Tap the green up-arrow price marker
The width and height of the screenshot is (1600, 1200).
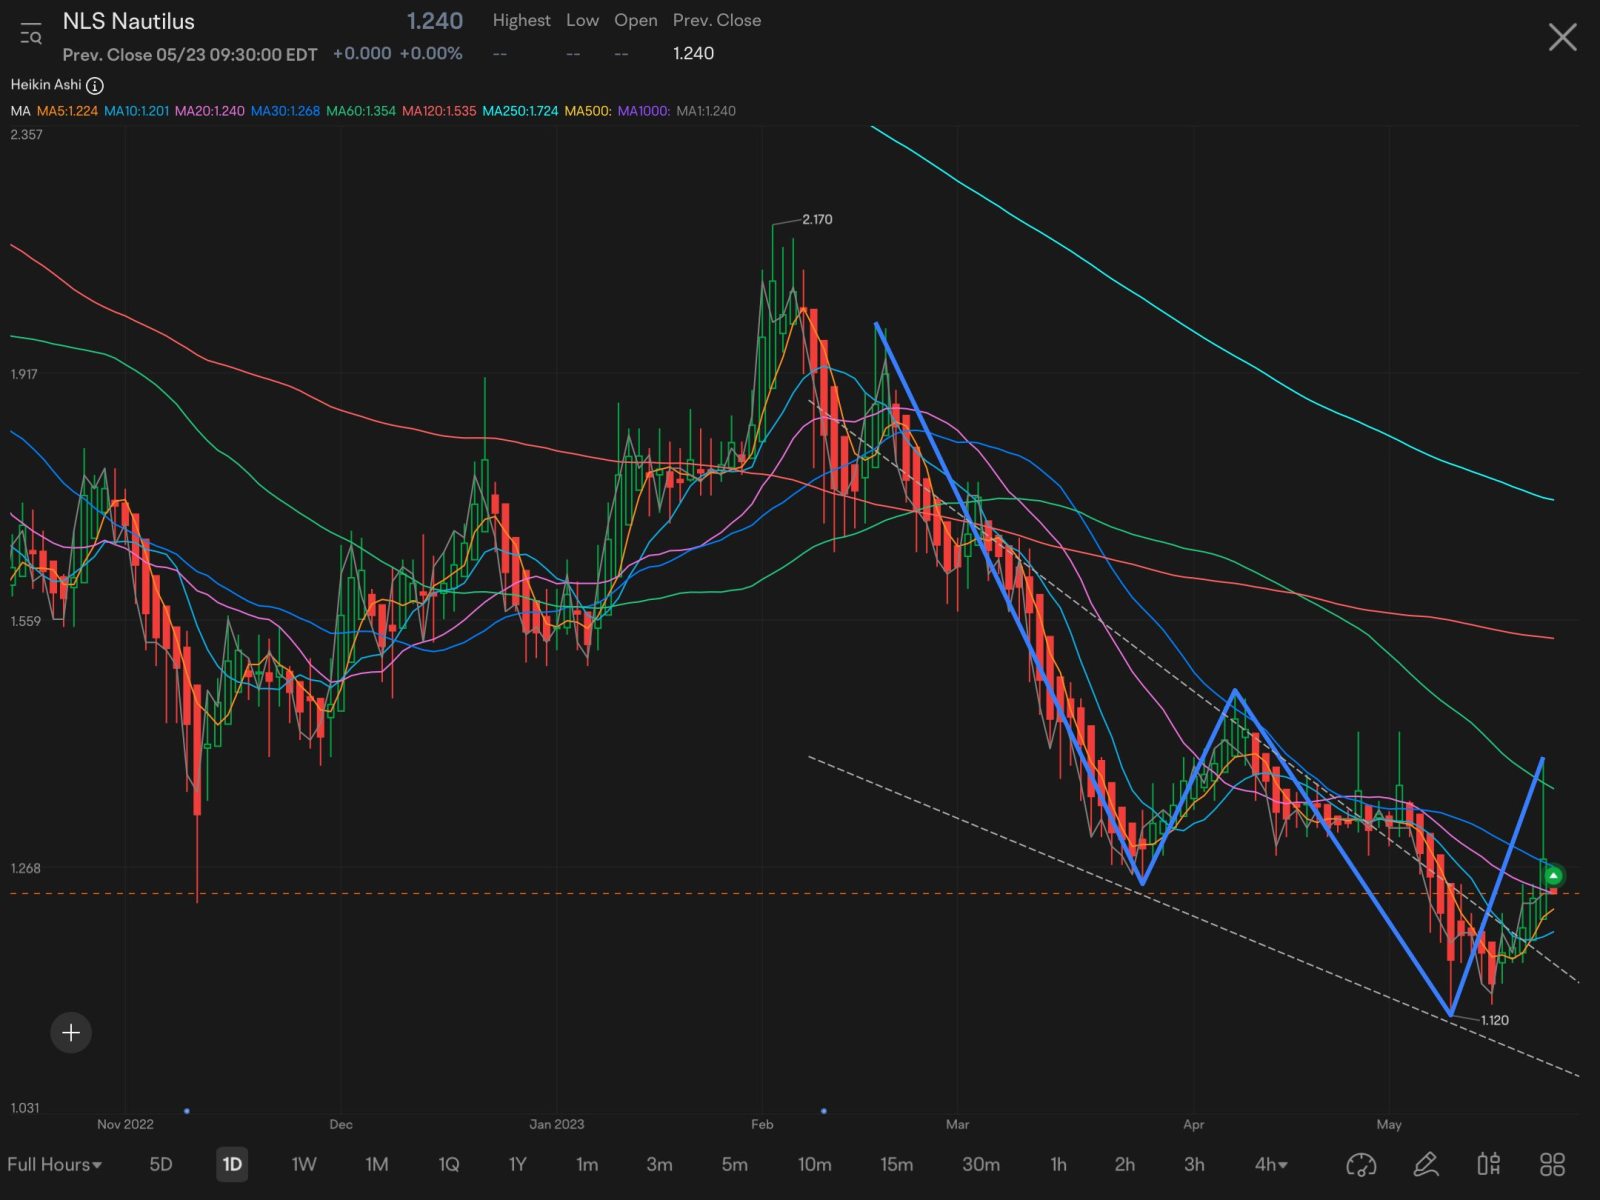1553,876
